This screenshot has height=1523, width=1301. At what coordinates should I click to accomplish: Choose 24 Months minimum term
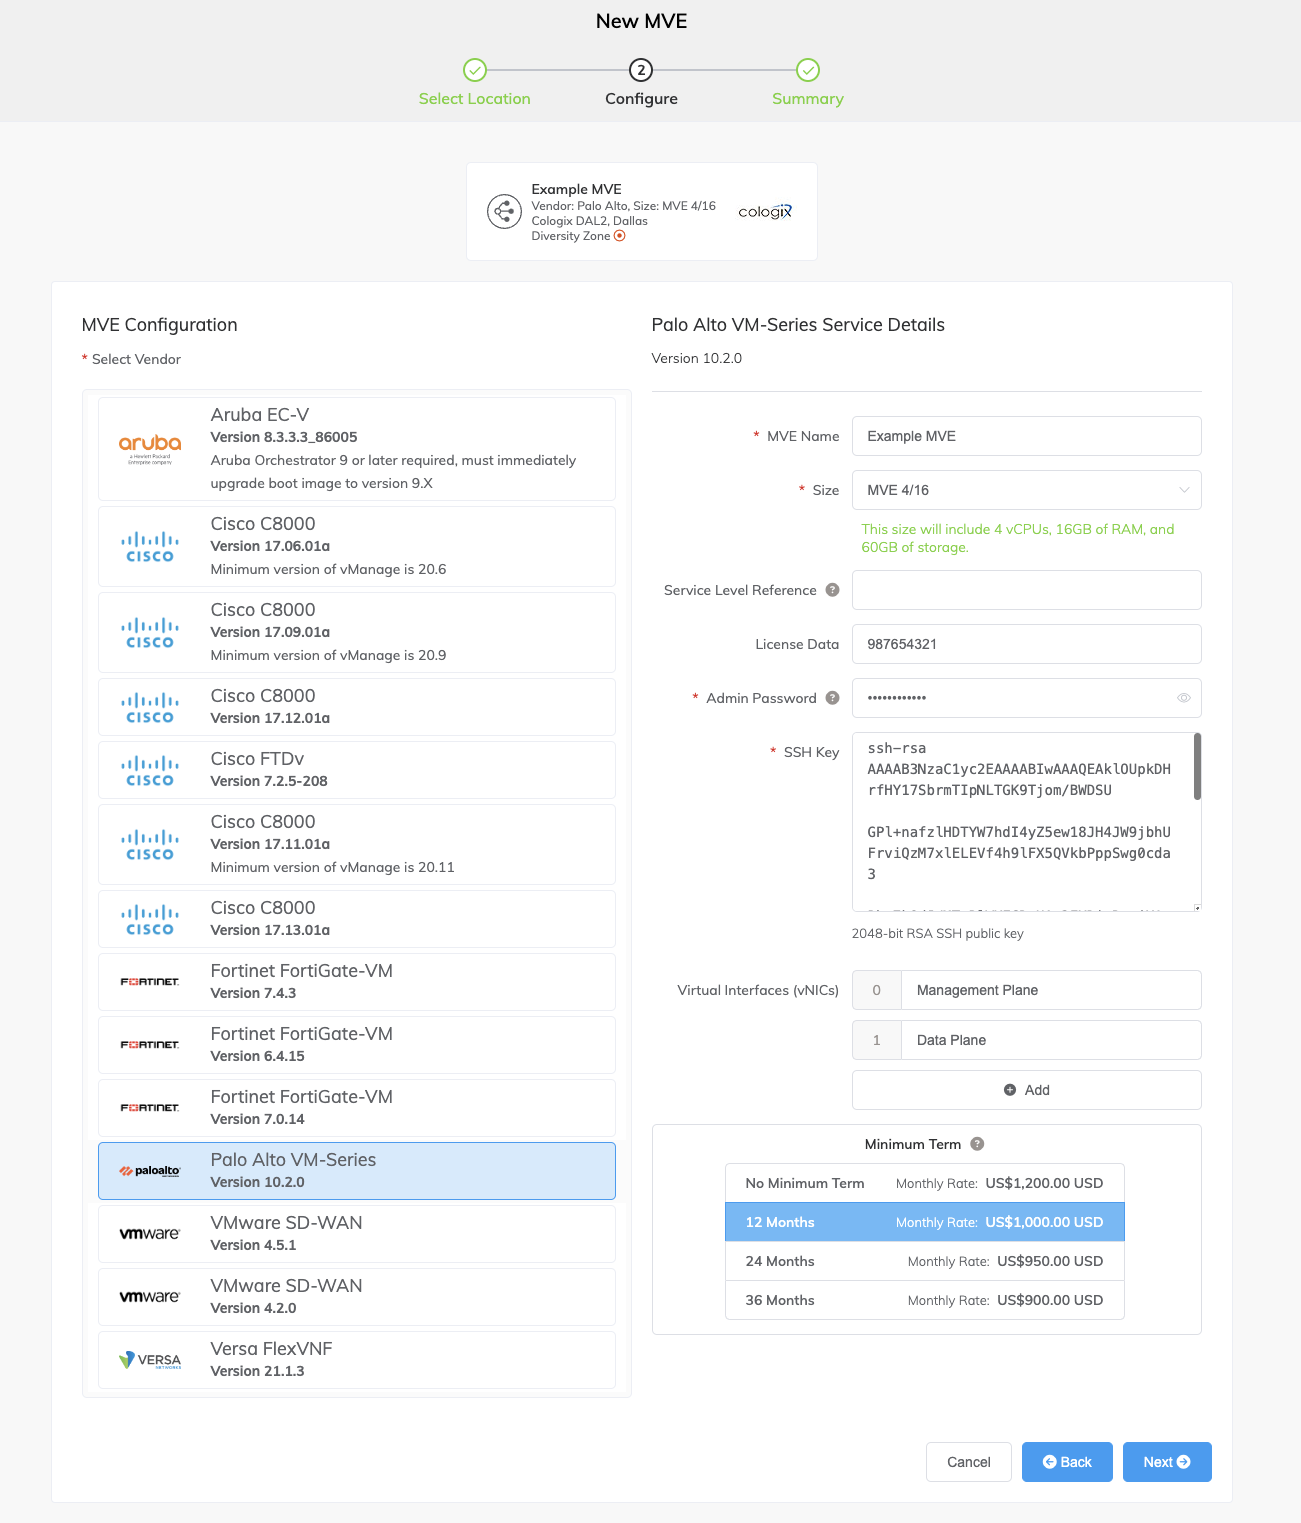tap(925, 1261)
